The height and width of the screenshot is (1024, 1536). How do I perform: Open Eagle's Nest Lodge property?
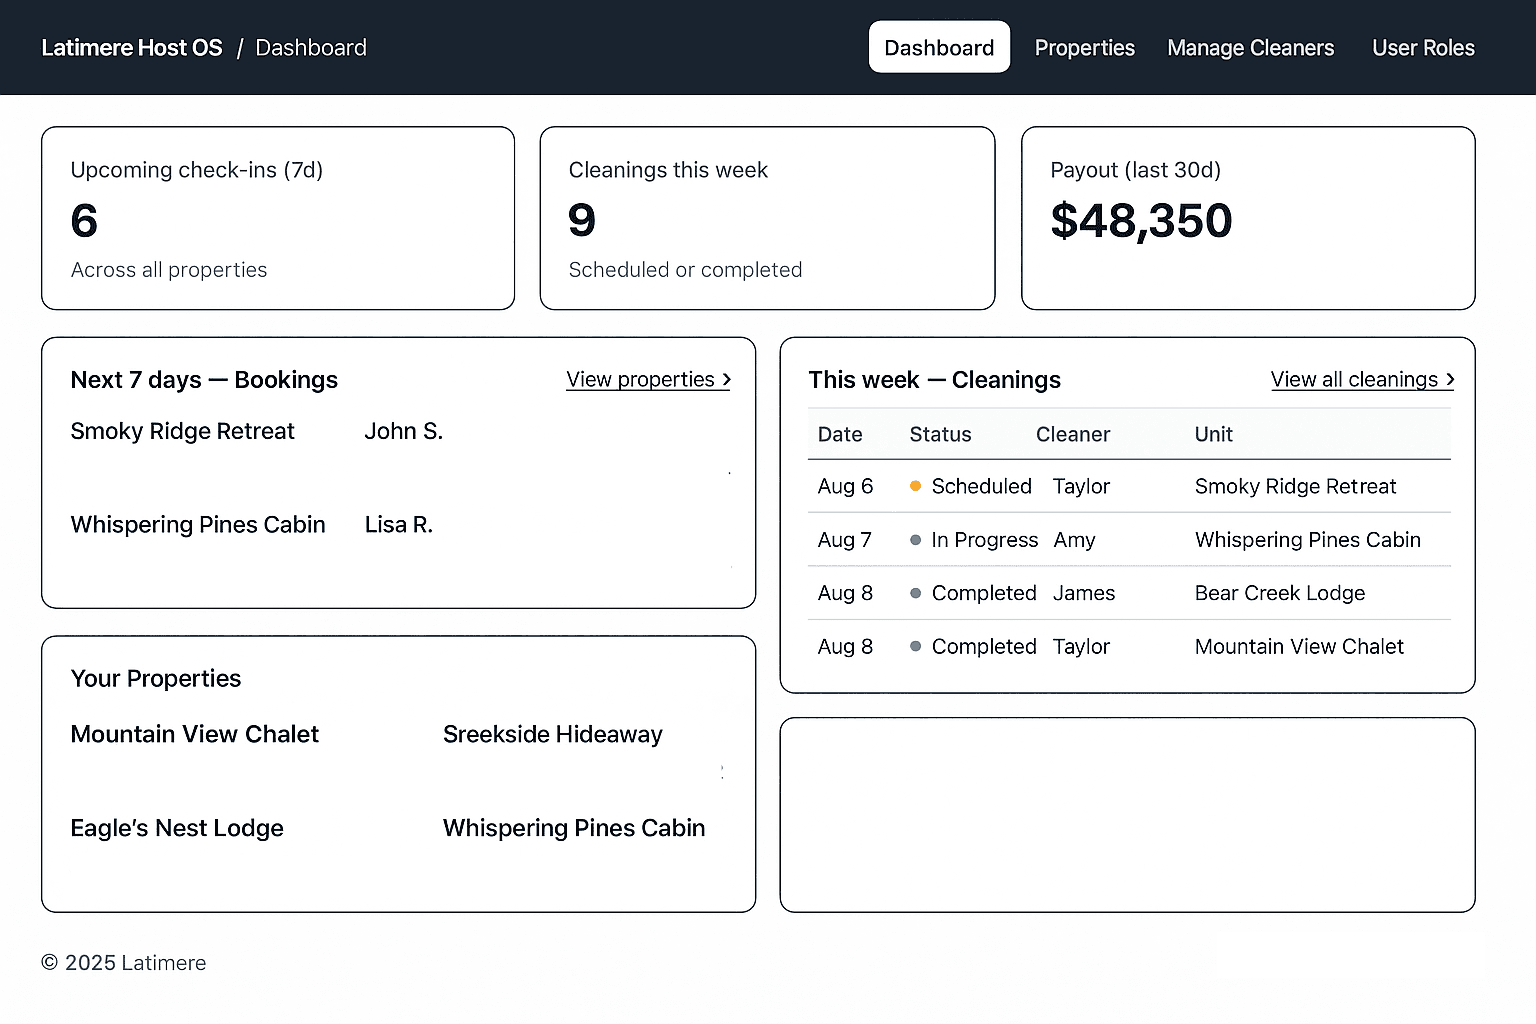177,828
